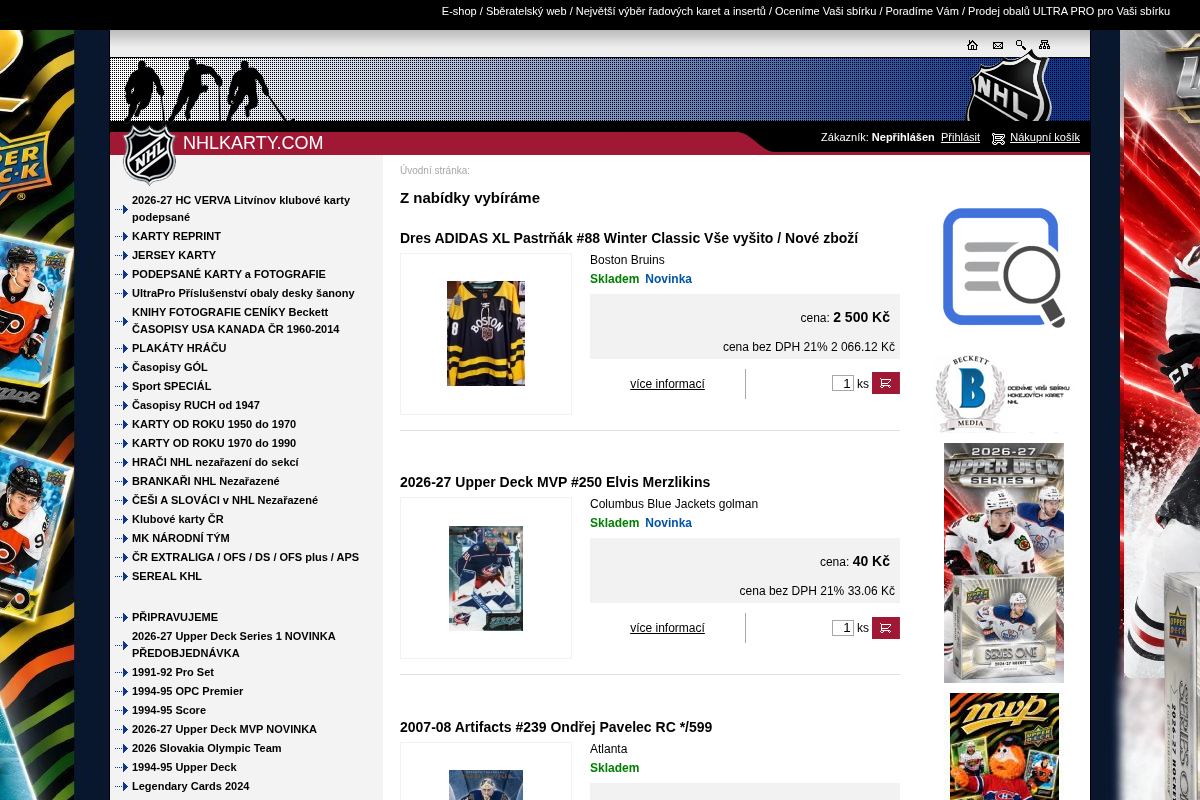Open 1994-95 Score category
Image resolution: width=1200 pixels, height=800 pixels.
[x=169, y=710]
